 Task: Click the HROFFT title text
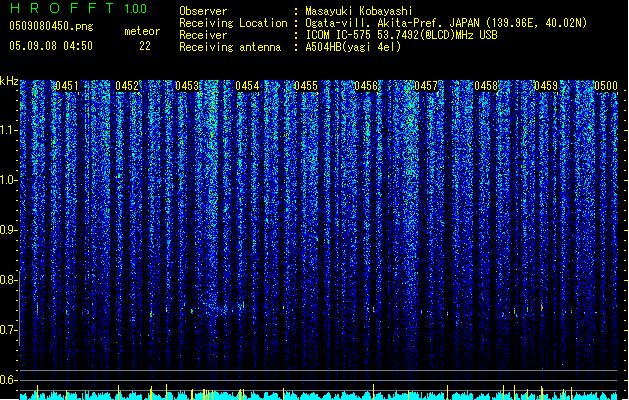(62, 8)
